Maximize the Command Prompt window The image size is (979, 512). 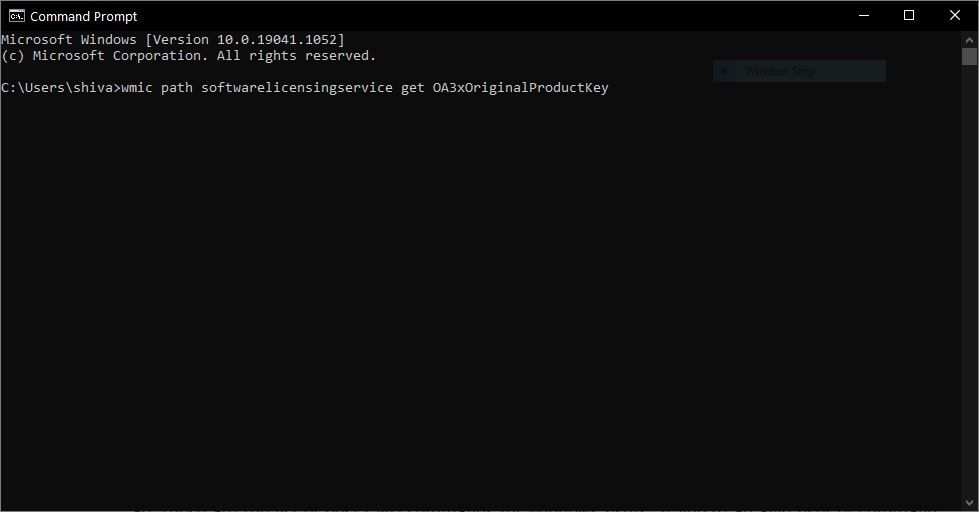(x=909, y=16)
